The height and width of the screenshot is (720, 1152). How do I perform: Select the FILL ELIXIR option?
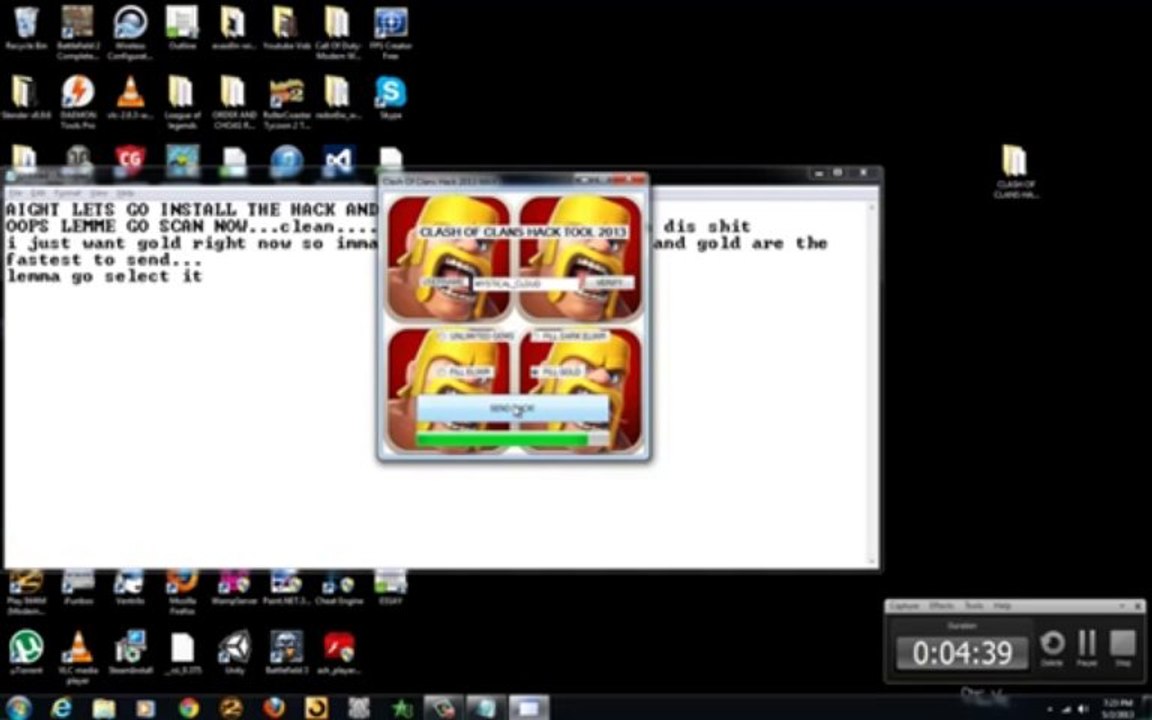pyautogui.click(x=464, y=372)
